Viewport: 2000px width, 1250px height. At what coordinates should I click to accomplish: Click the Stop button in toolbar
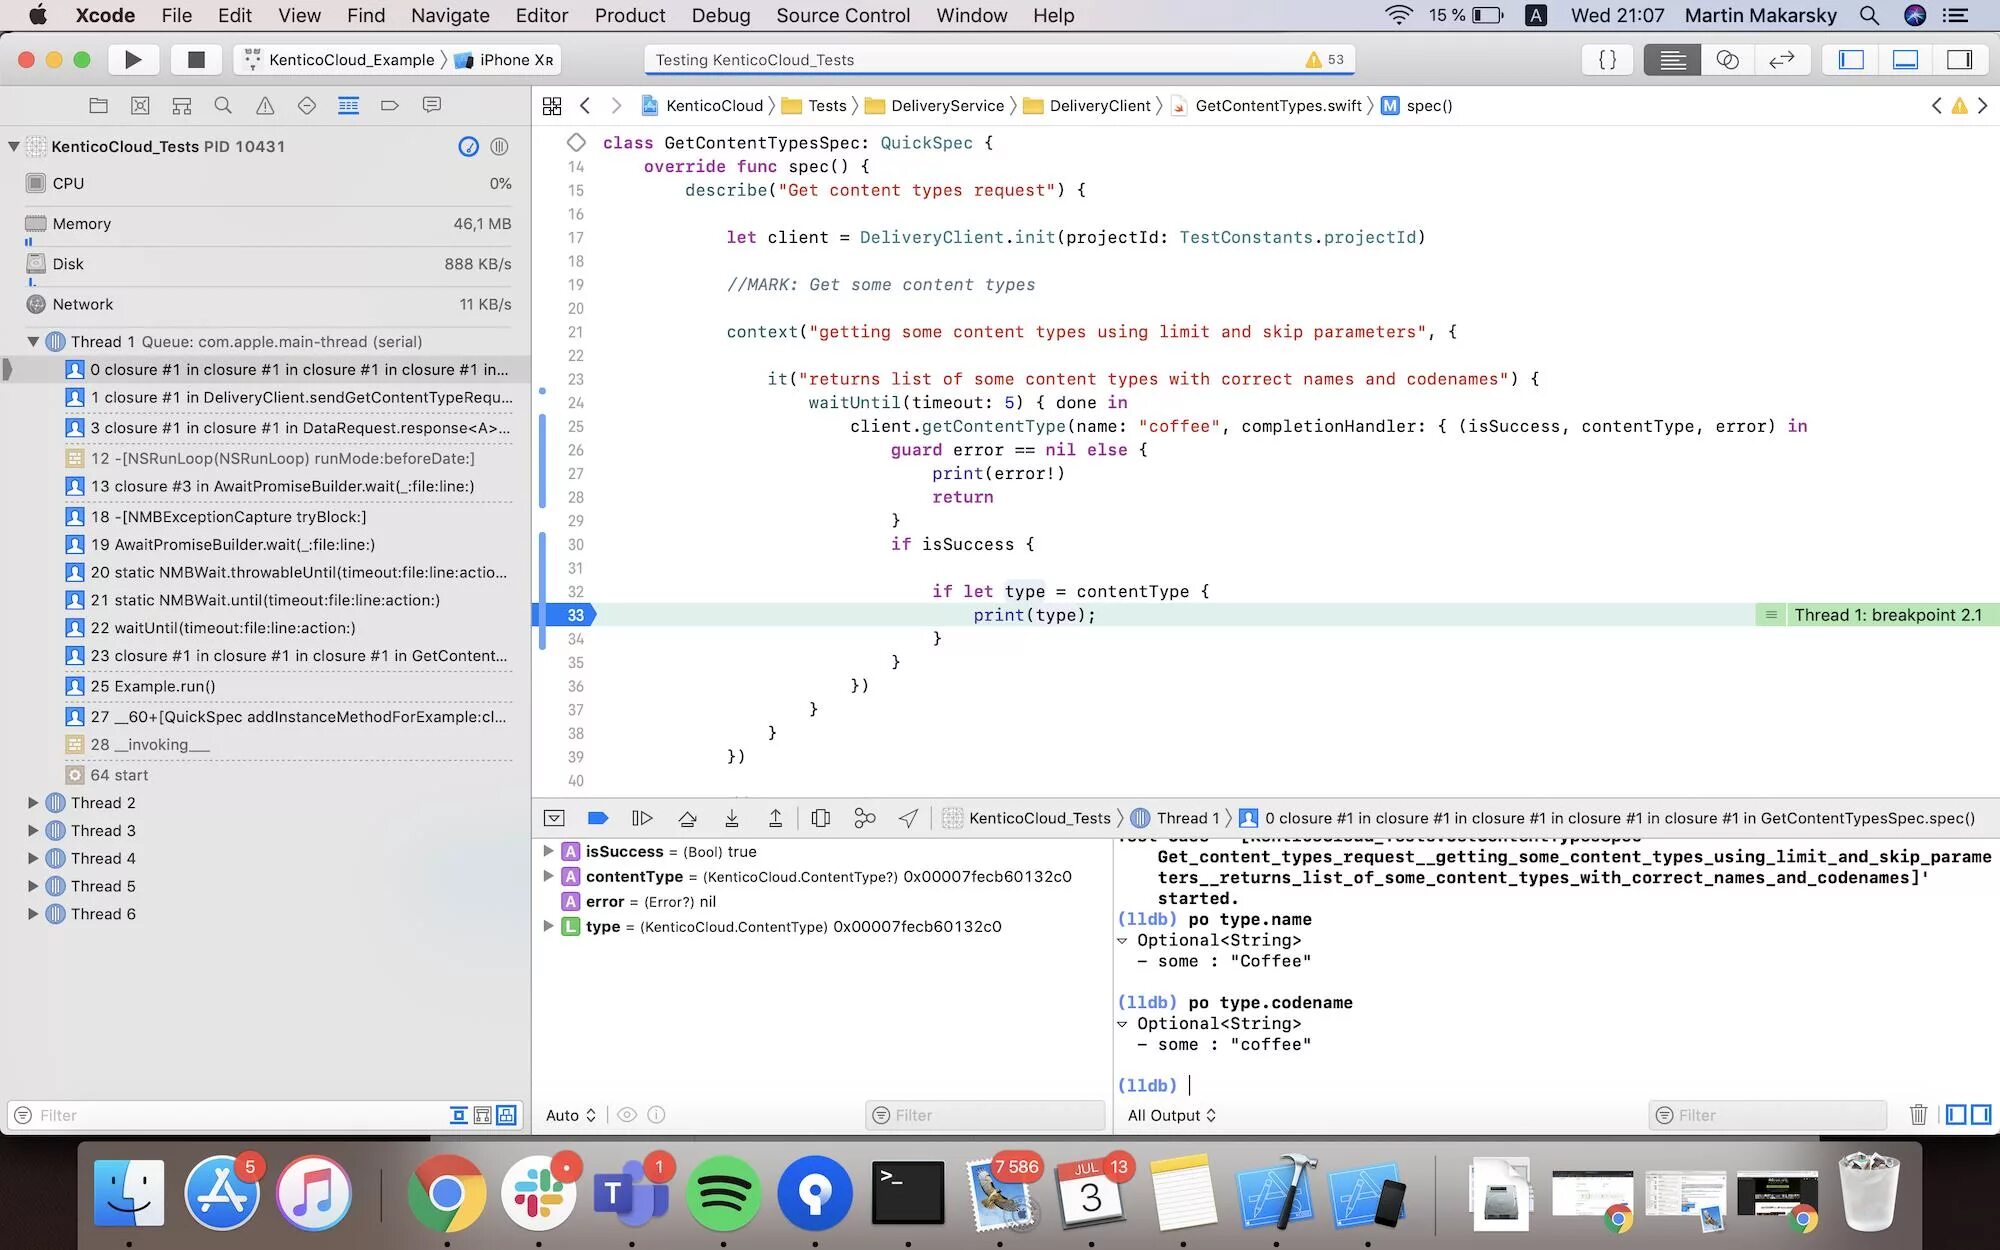coord(196,60)
